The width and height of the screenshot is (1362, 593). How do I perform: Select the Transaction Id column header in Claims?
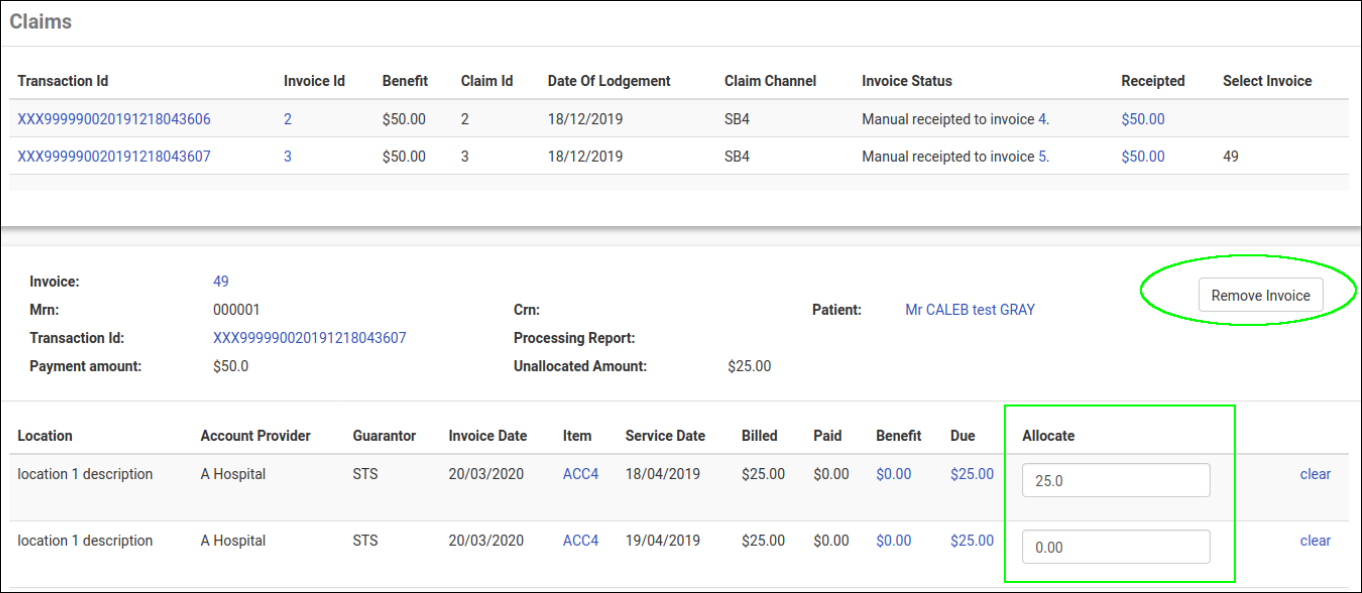pos(63,81)
